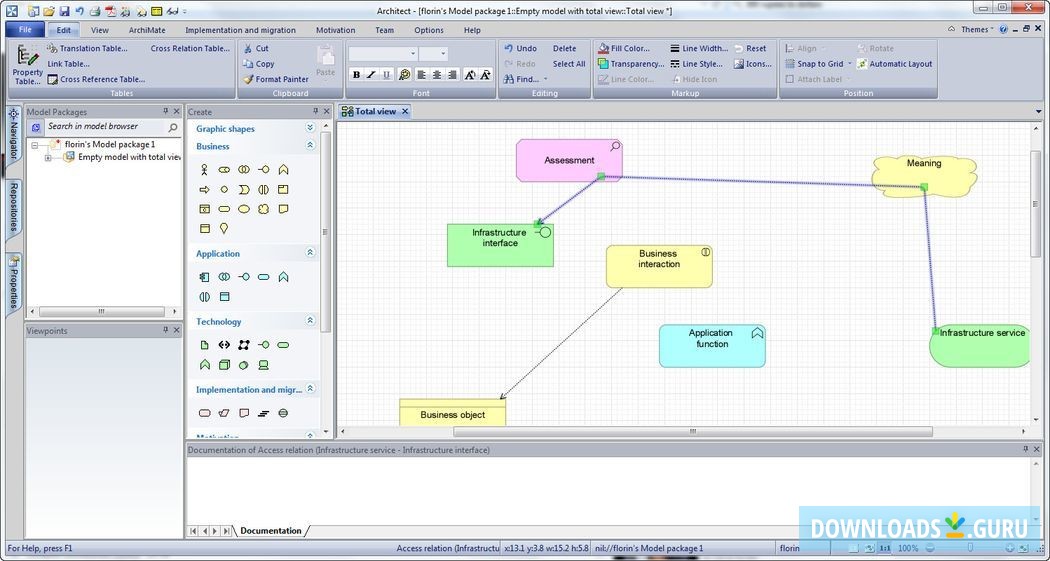Click Automatic Layout button
Image resolution: width=1050 pixels, height=561 pixels.
point(895,64)
